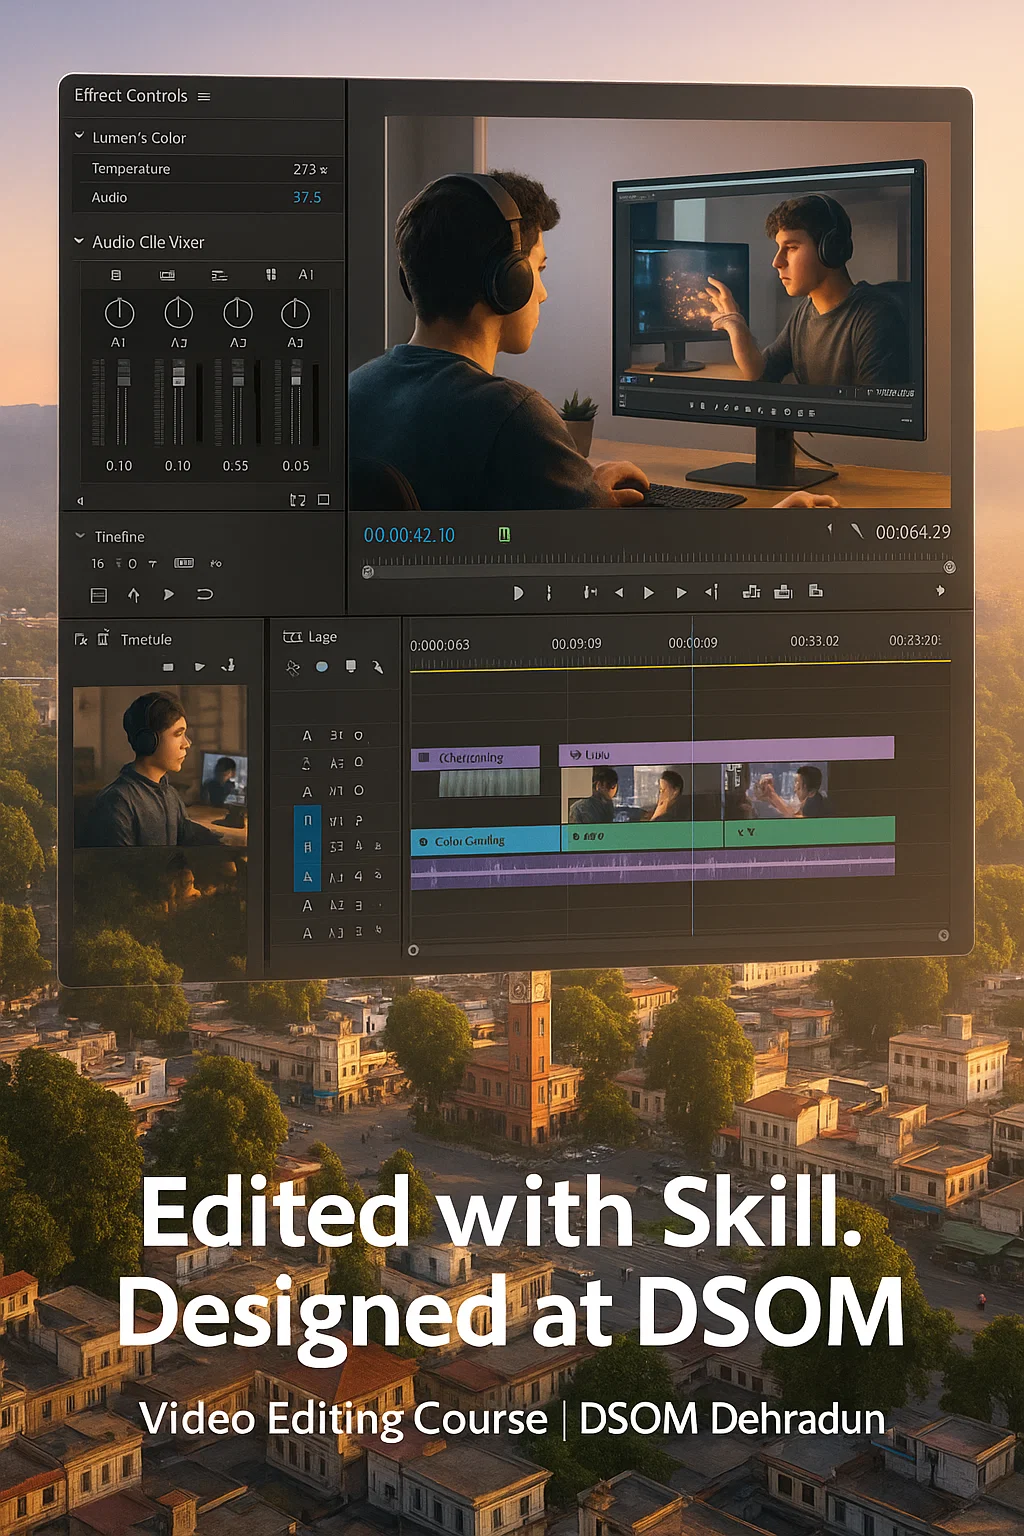Toggle the third blue highlighted track target

click(x=307, y=876)
